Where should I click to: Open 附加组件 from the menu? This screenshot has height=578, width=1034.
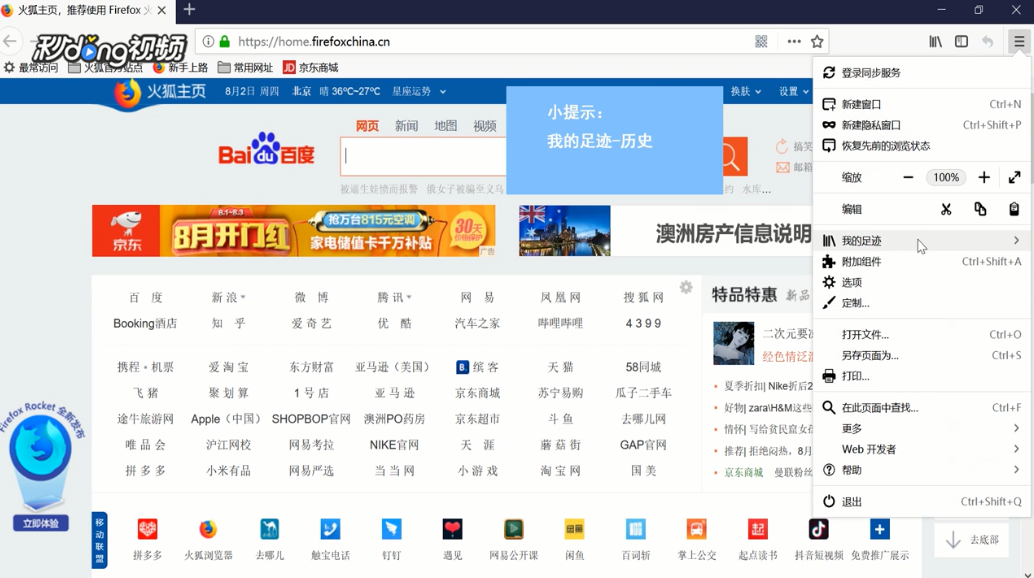(923, 262)
